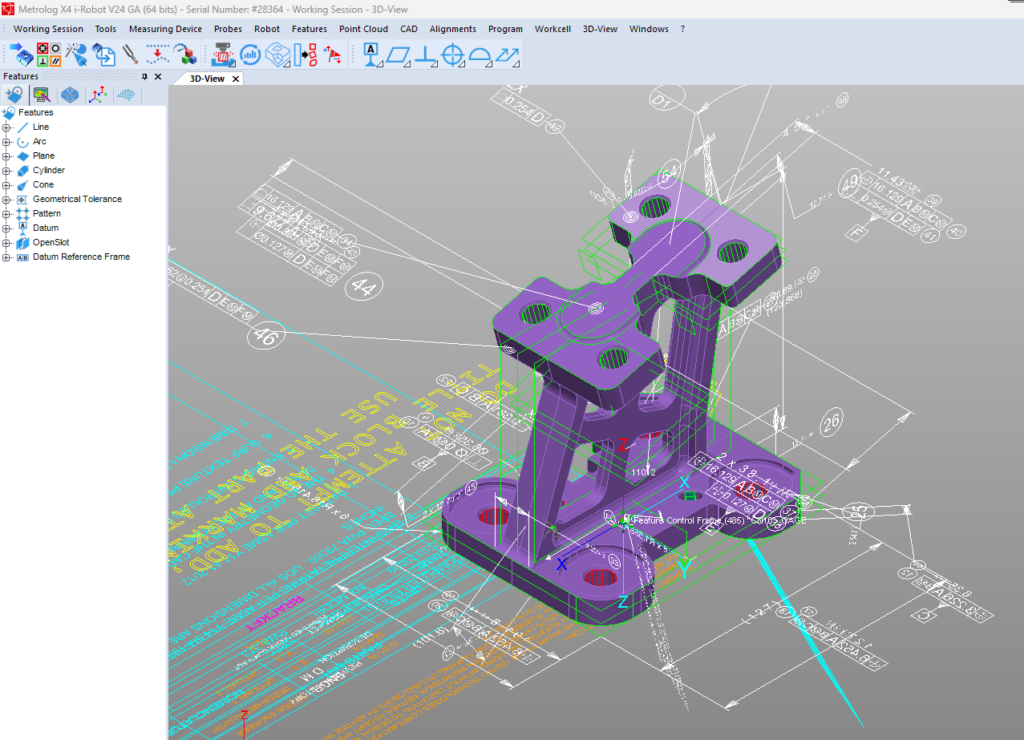Image resolution: width=1024 pixels, height=740 pixels.
Task: Open the Point Cloud menu
Action: (363, 29)
